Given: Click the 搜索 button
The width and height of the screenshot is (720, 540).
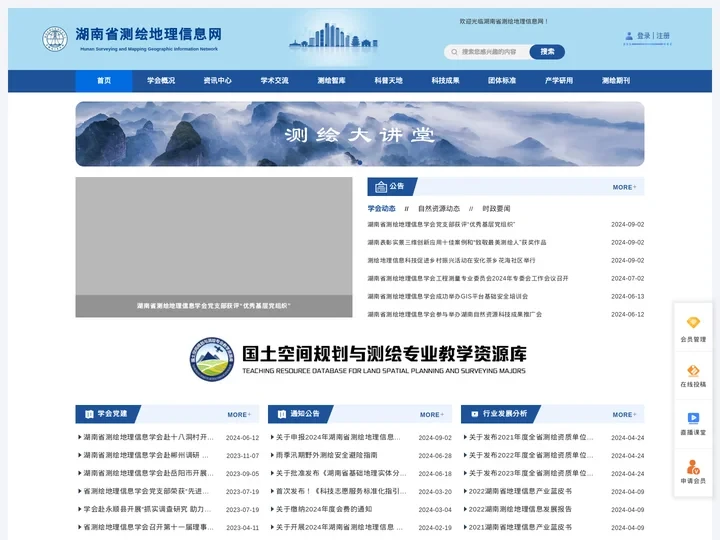Looking at the screenshot, I should [x=547, y=52].
